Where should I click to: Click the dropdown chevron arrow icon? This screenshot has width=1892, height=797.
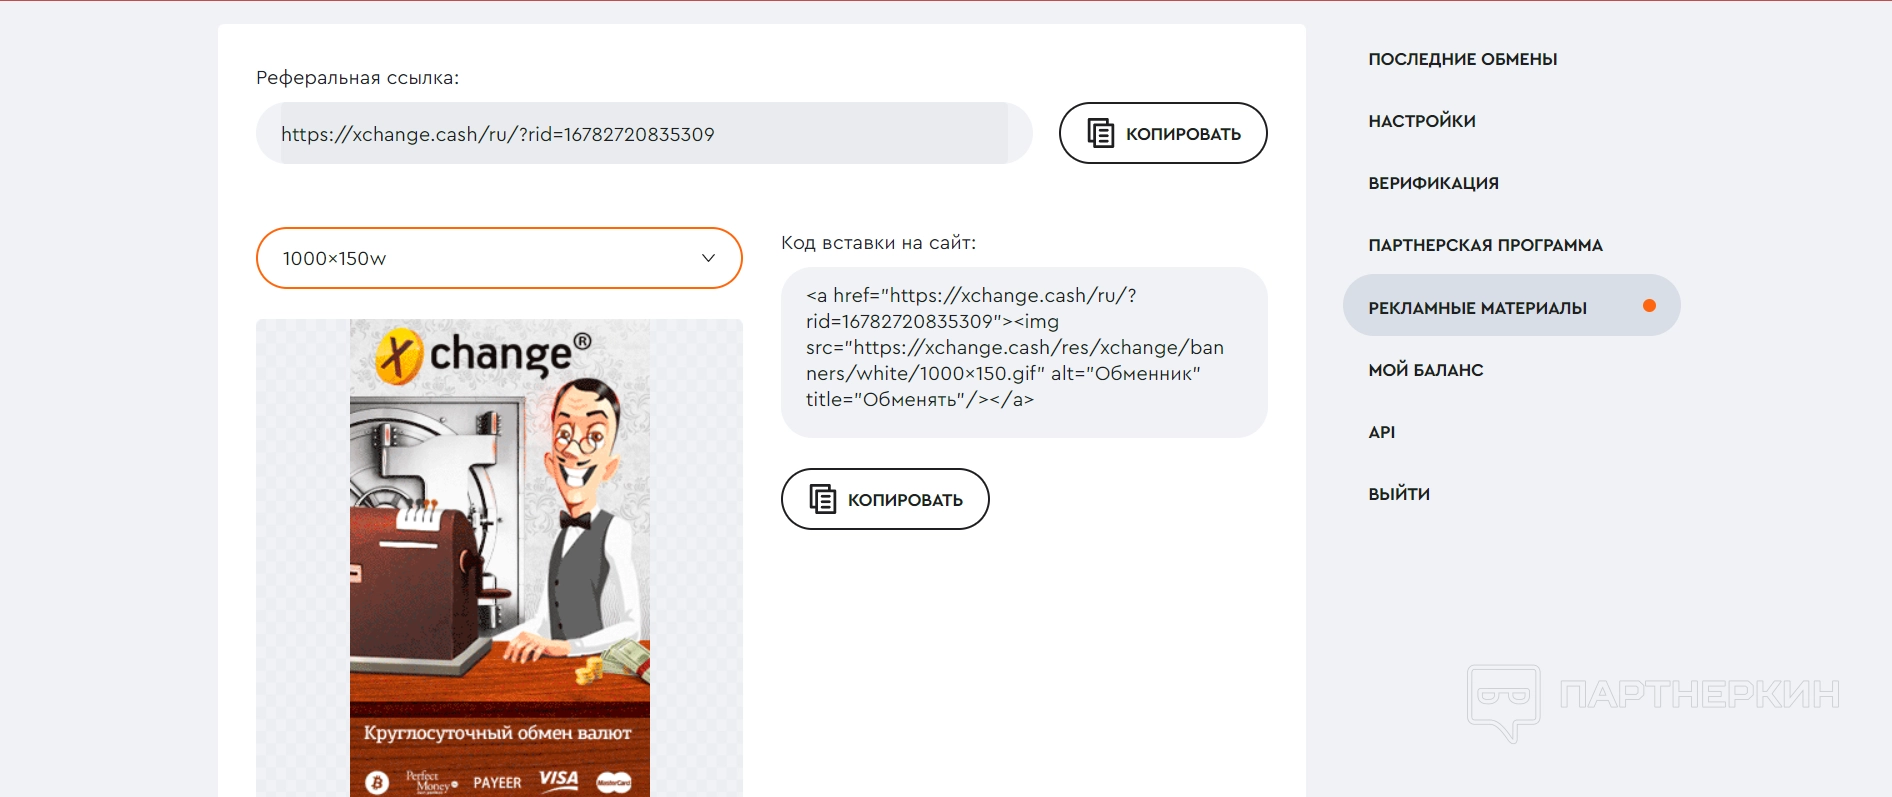coord(708,258)
